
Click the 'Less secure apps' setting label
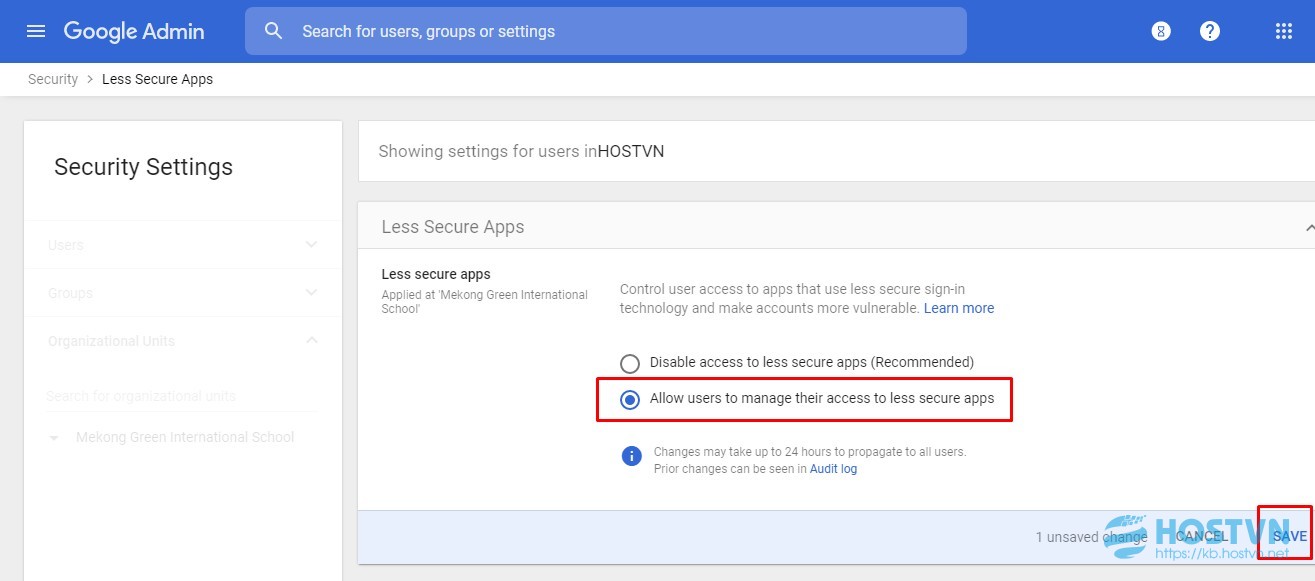pos(436,274)
